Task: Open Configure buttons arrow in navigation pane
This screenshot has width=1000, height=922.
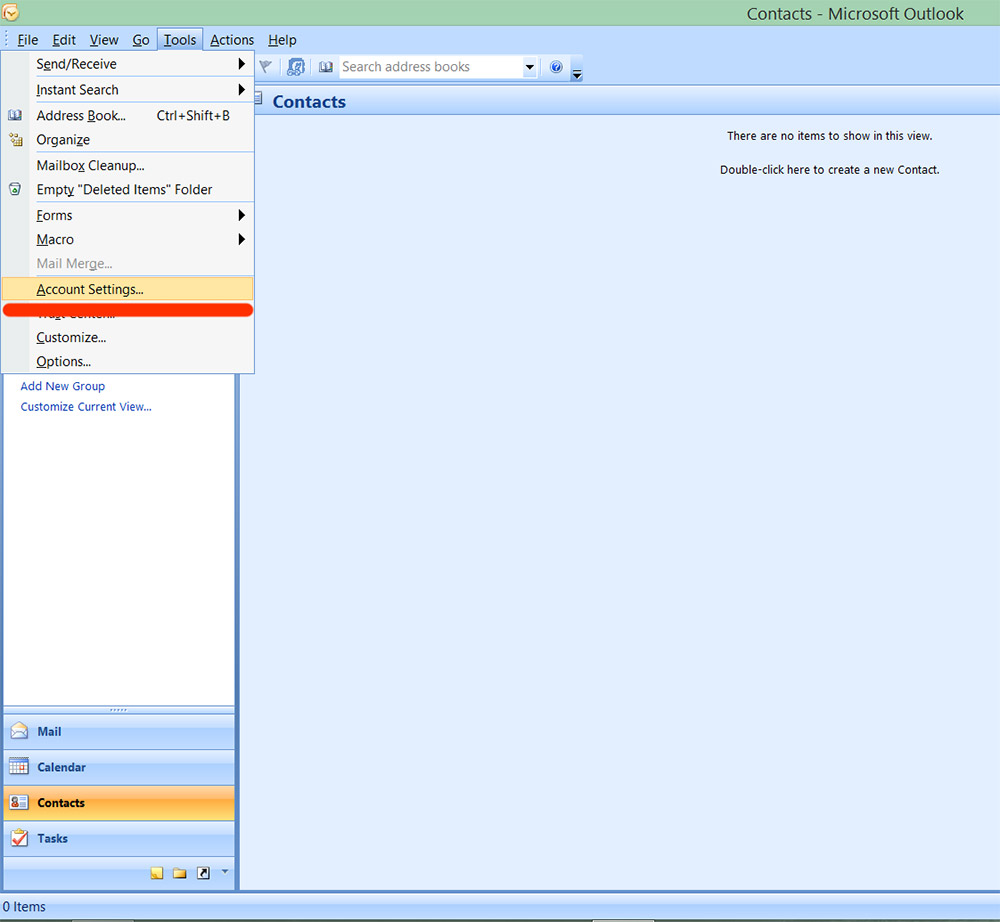Action: (224, 871)
